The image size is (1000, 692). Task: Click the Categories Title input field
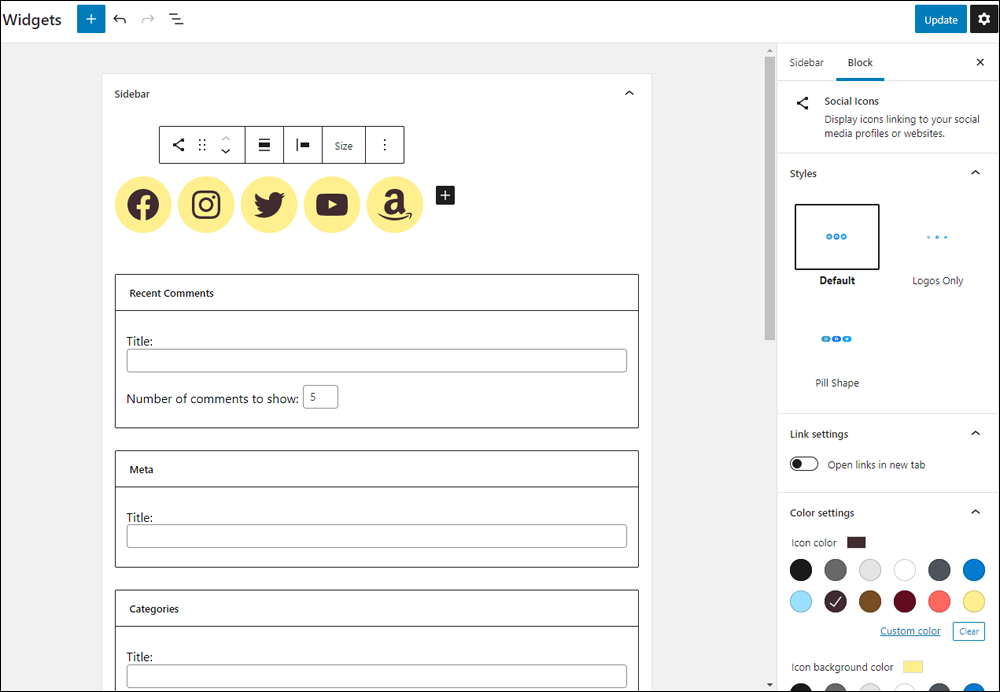click(376, 676)
